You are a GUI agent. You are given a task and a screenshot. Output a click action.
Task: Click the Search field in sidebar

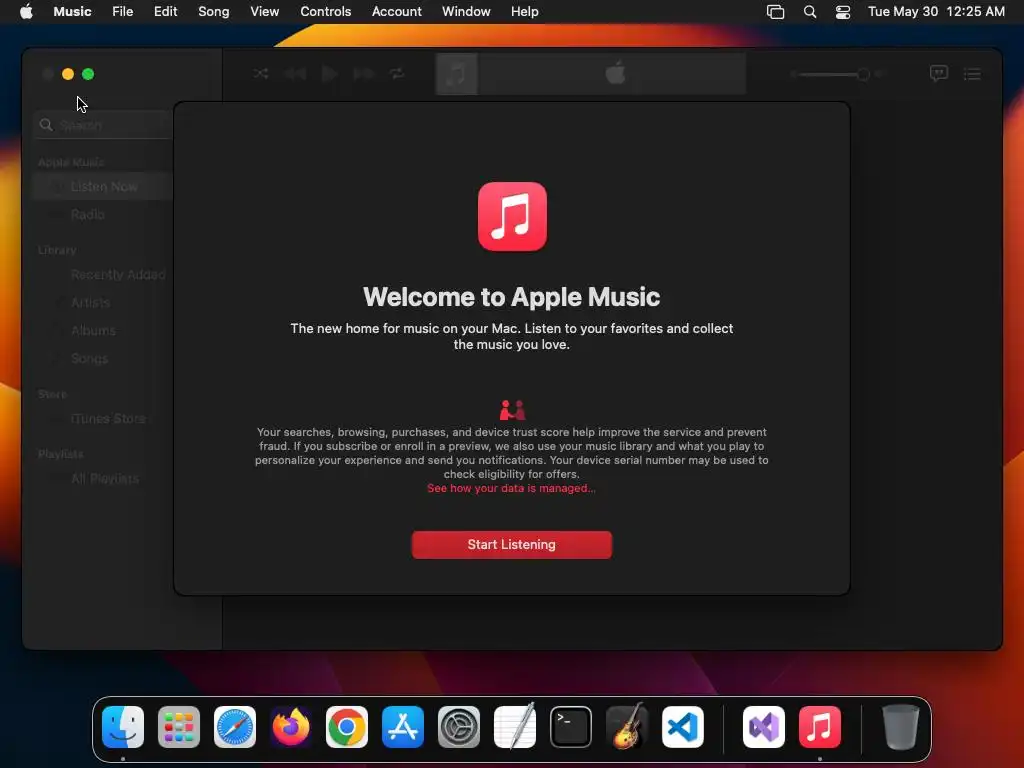pos(104,125)
